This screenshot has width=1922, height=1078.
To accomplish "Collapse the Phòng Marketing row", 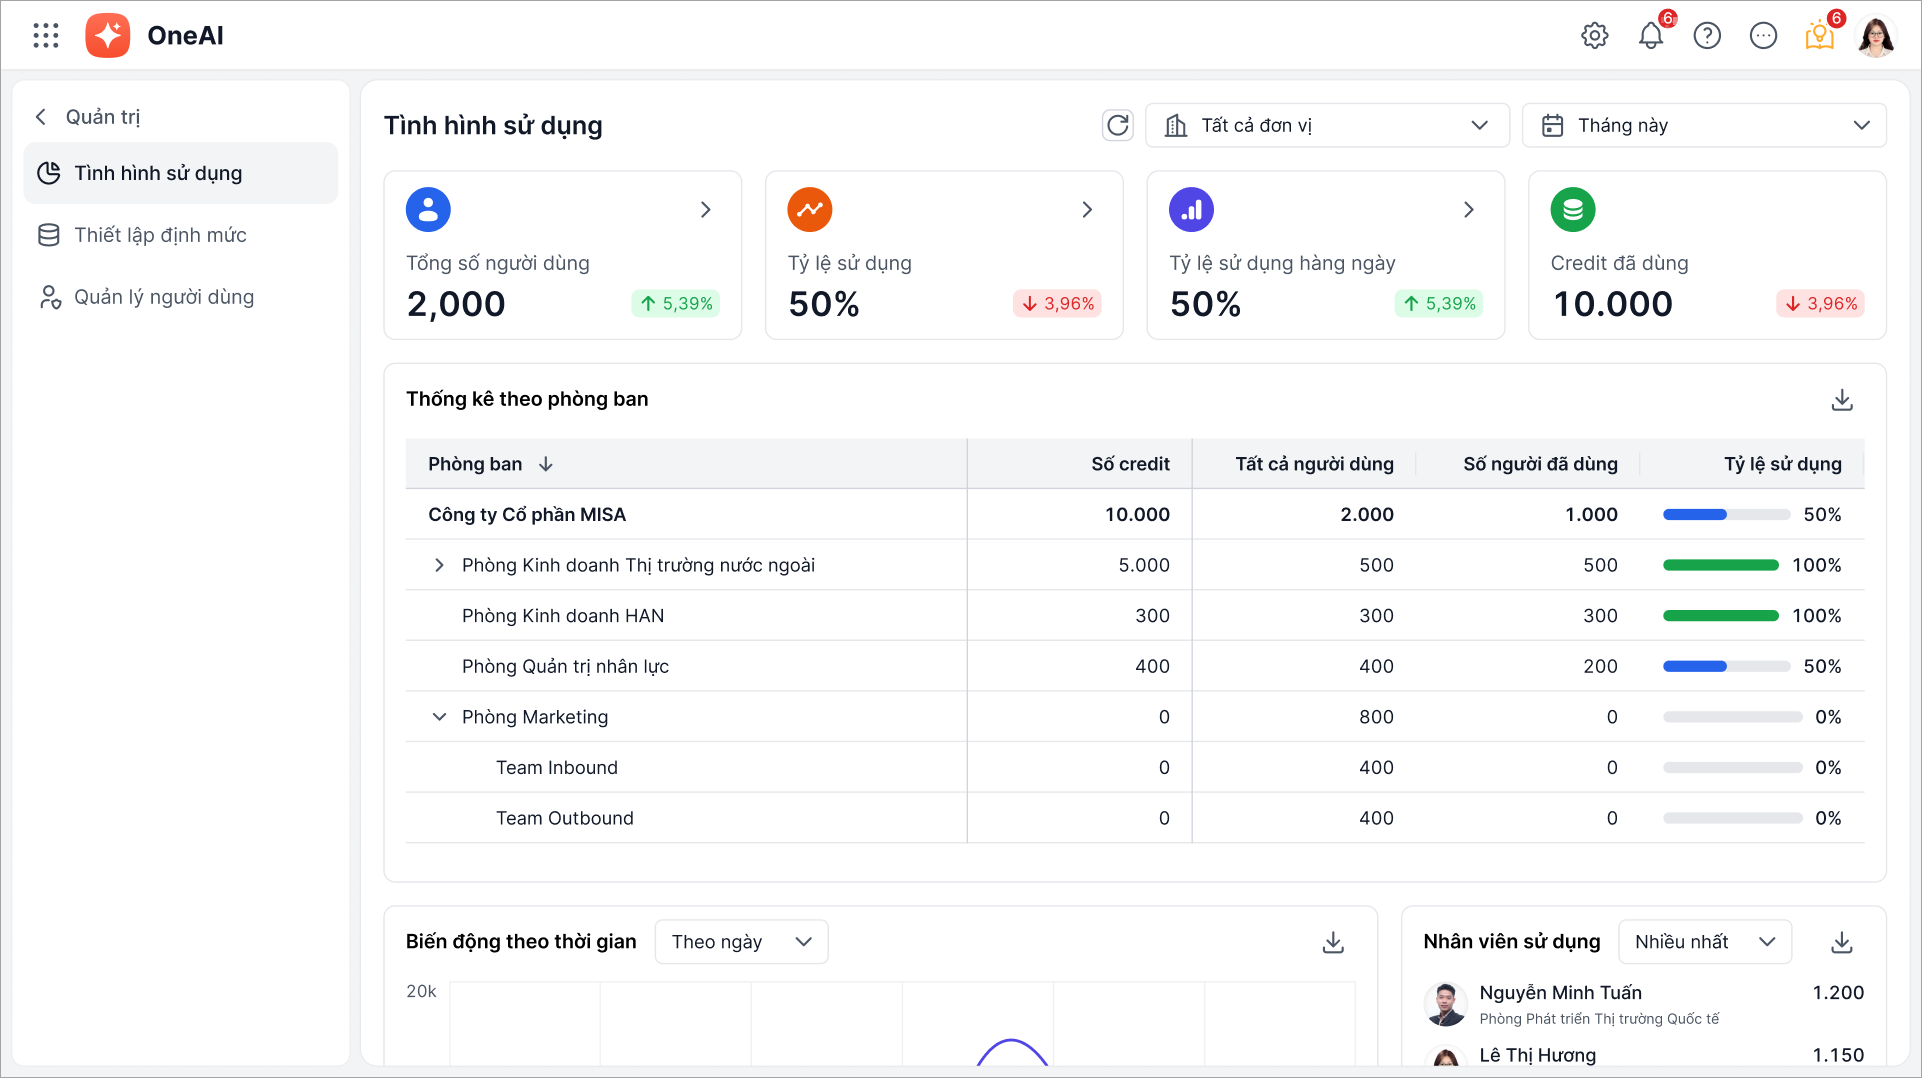I will [439, 717].
